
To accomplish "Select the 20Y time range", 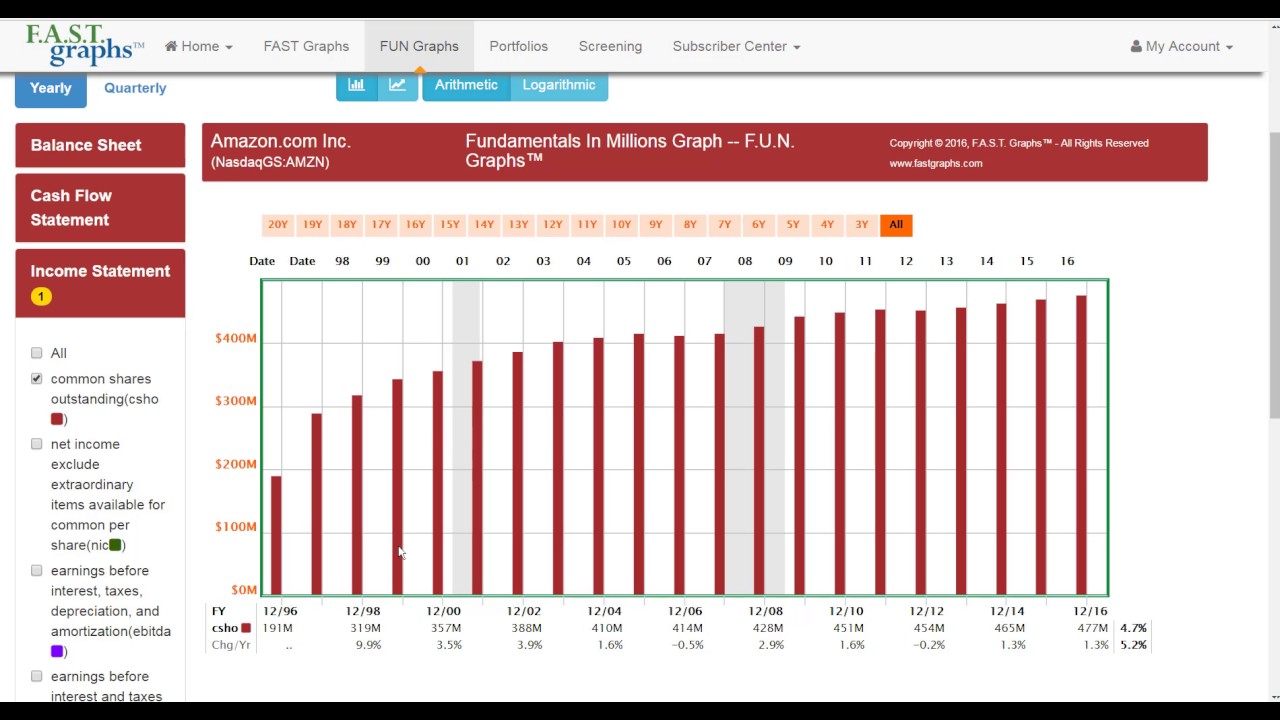I will (x=278, y=225).
